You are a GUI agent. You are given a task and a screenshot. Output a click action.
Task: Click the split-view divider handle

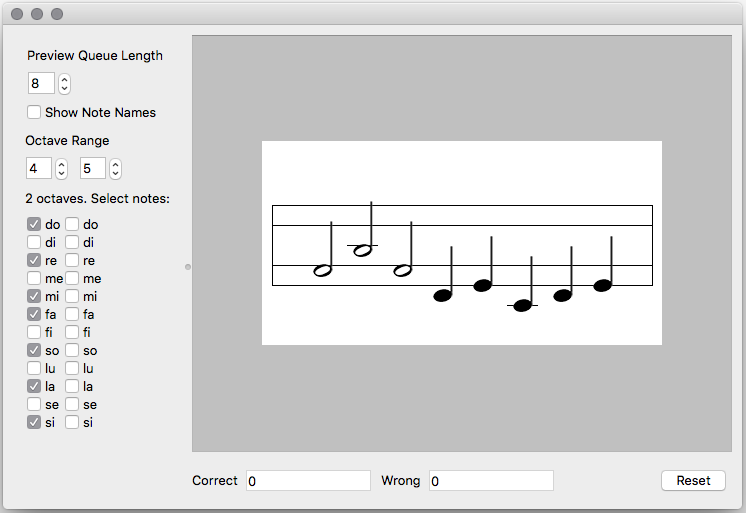pos(188,266)
